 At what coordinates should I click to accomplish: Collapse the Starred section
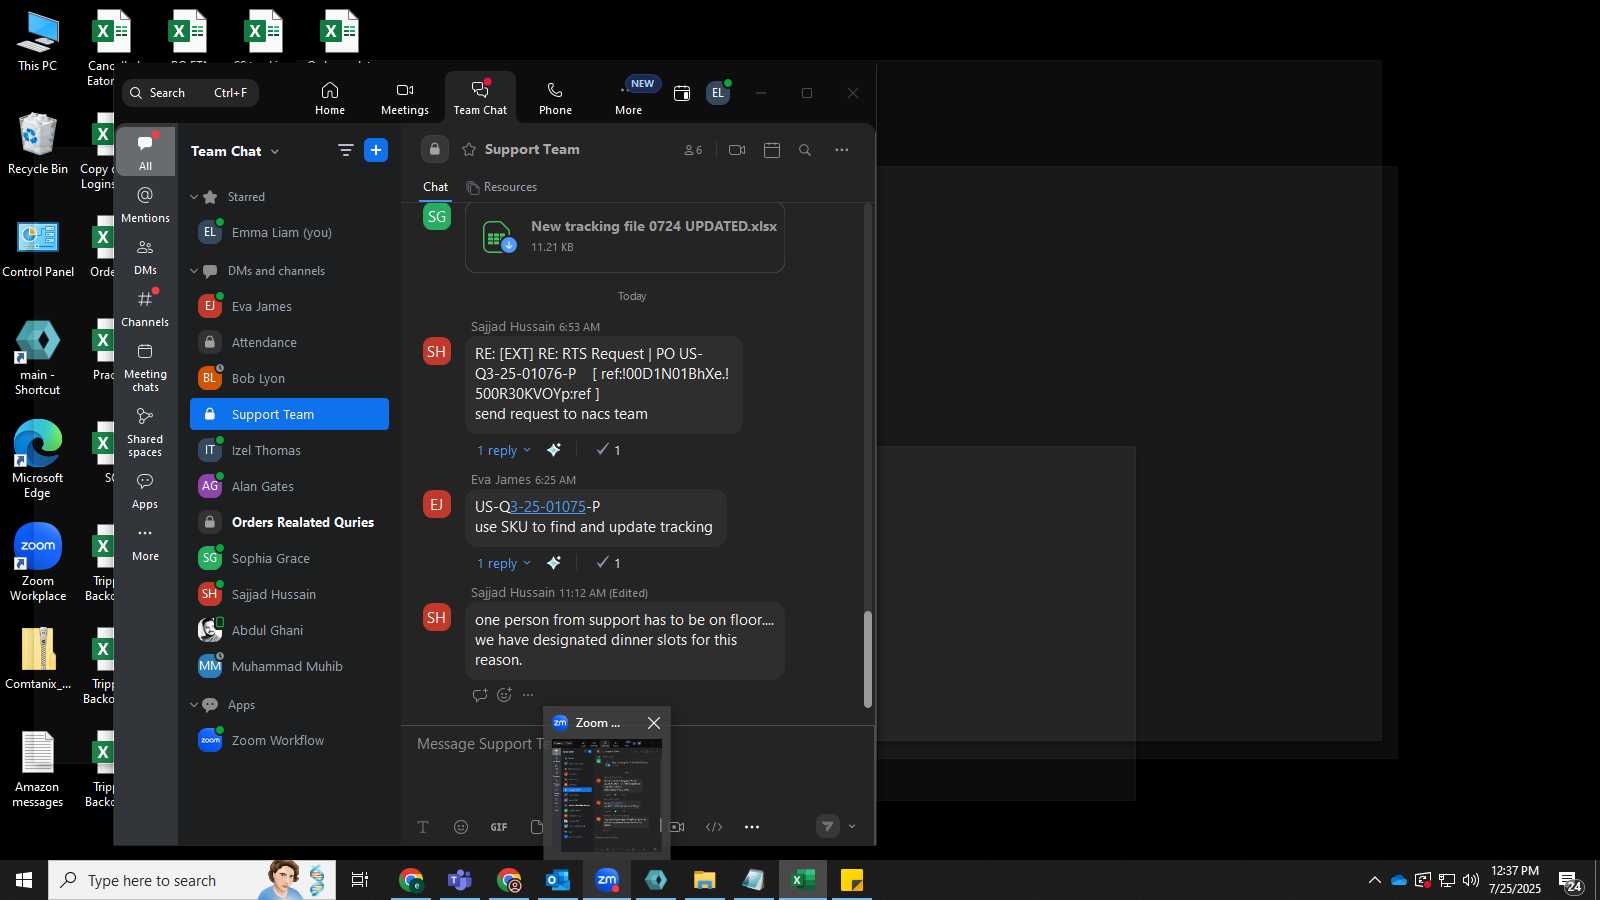(194, 197)
